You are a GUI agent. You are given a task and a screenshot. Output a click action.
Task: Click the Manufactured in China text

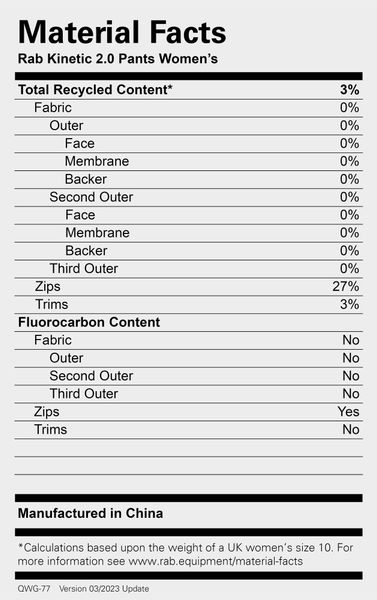point(90,513)
